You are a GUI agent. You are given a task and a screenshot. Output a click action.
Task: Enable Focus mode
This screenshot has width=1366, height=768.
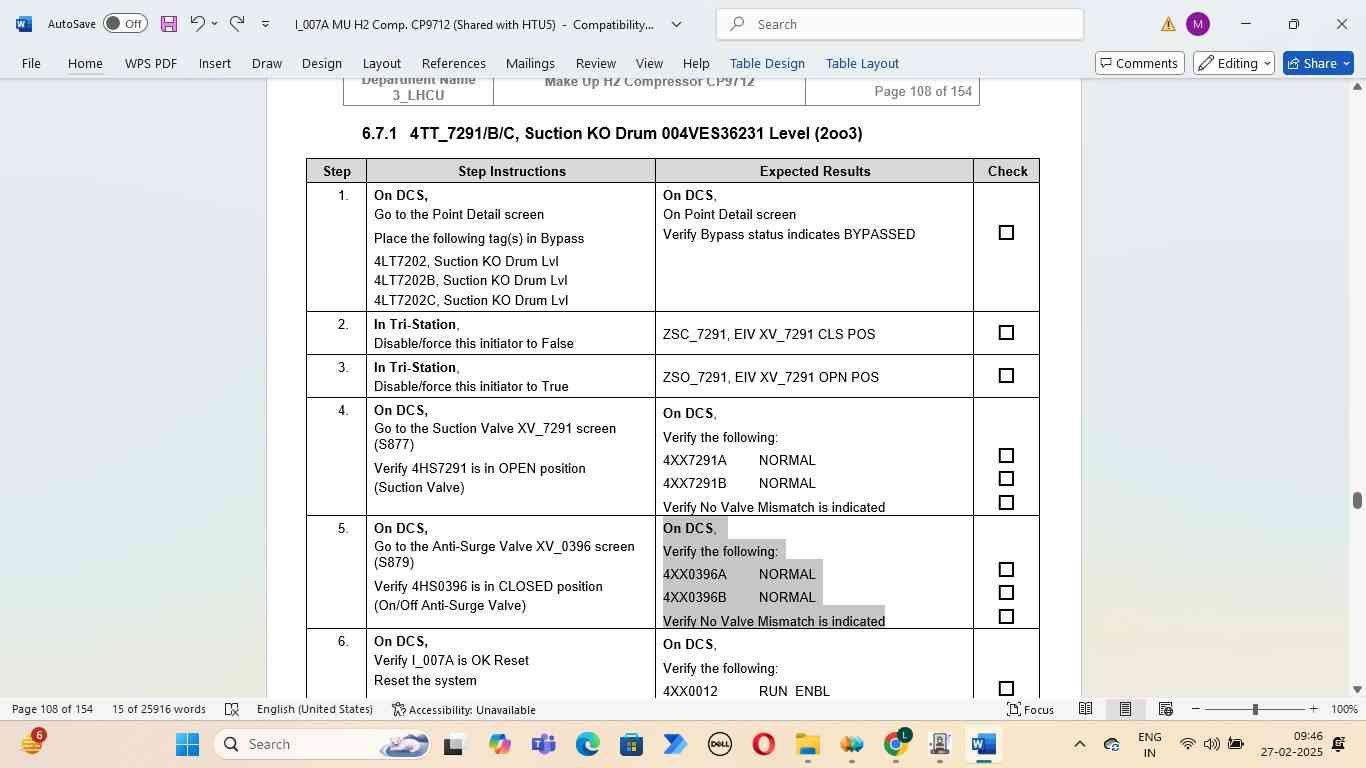click(x=1030, y=709)
